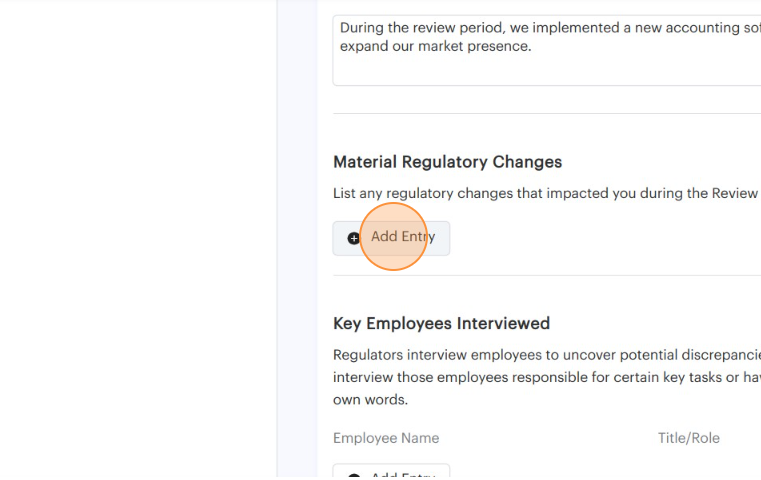Screen dimensions: 761x480
Task: Click the word 'Review' in the regulatory description
Action: coord(734,193)
